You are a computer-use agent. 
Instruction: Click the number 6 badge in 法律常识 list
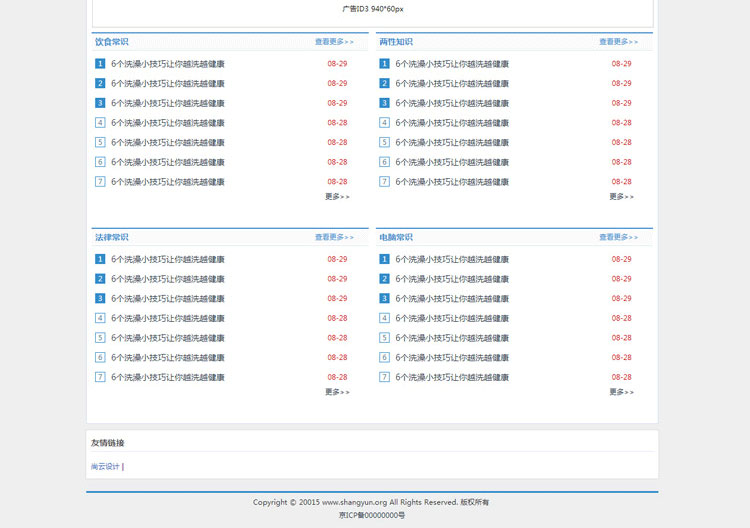click(100, 358)
